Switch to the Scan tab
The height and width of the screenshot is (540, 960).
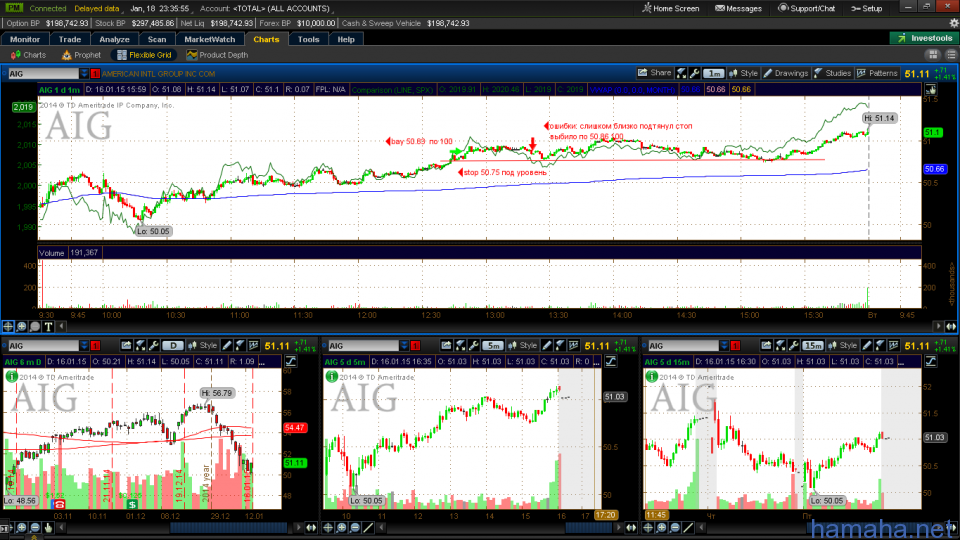coord(157,39)
